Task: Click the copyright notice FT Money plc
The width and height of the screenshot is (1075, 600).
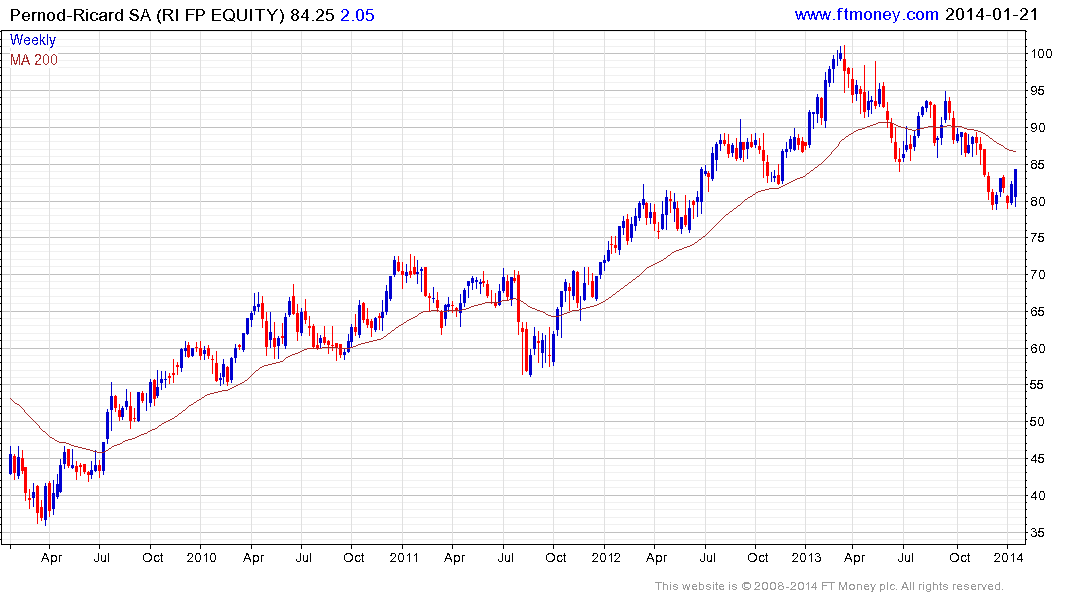Action: click(x=829, y=586)
